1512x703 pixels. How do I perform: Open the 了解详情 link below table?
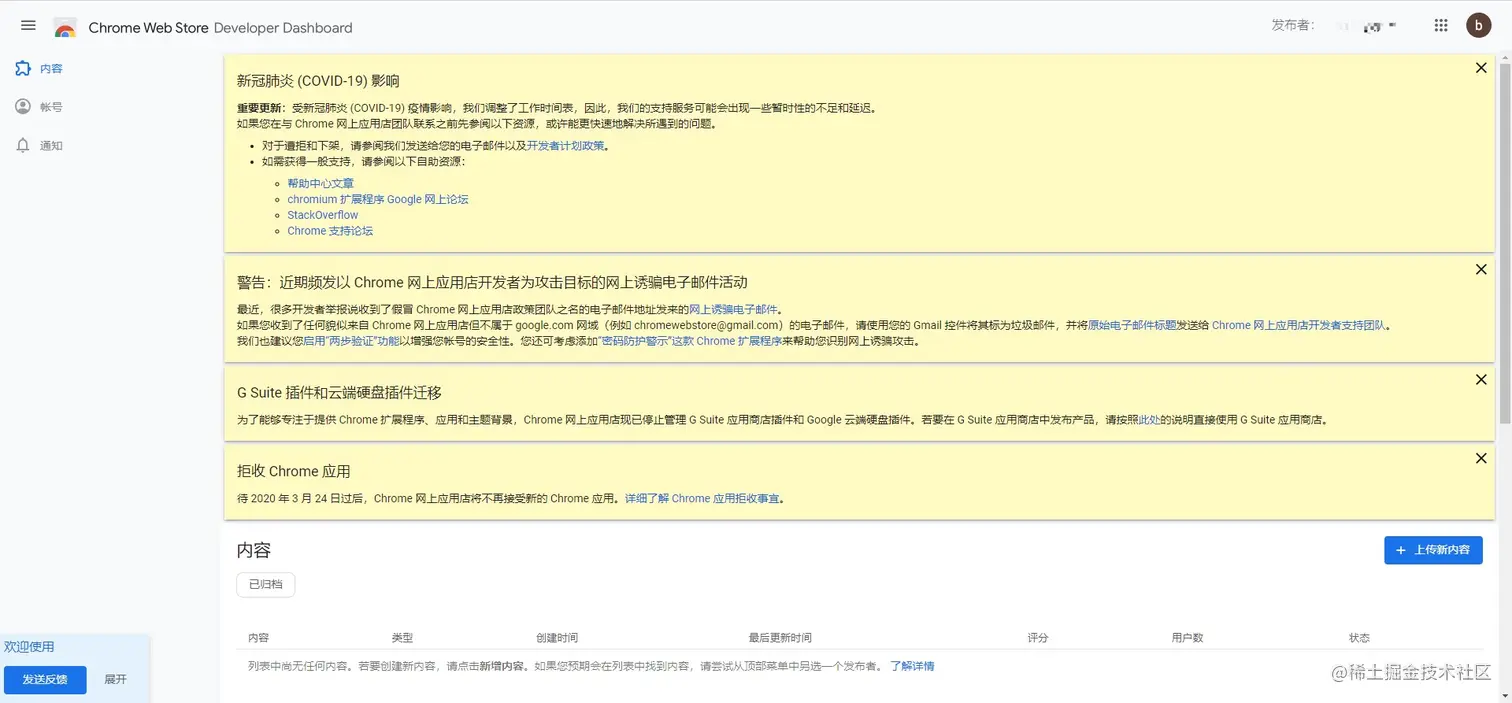tap(912, 666)
